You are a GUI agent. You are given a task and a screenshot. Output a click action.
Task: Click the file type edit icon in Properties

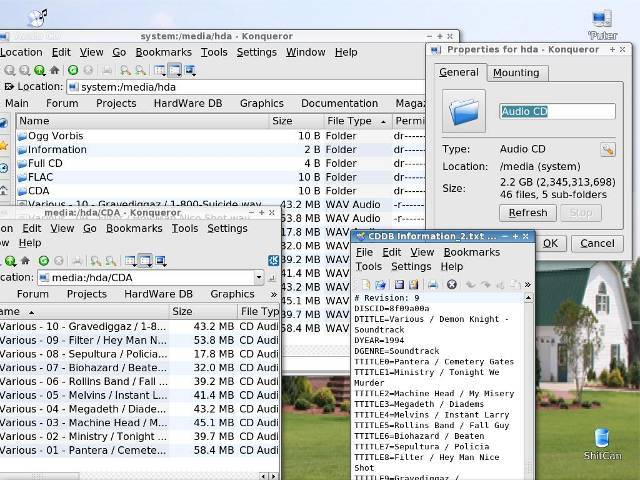pyautogui.click(x=608, y=149)
